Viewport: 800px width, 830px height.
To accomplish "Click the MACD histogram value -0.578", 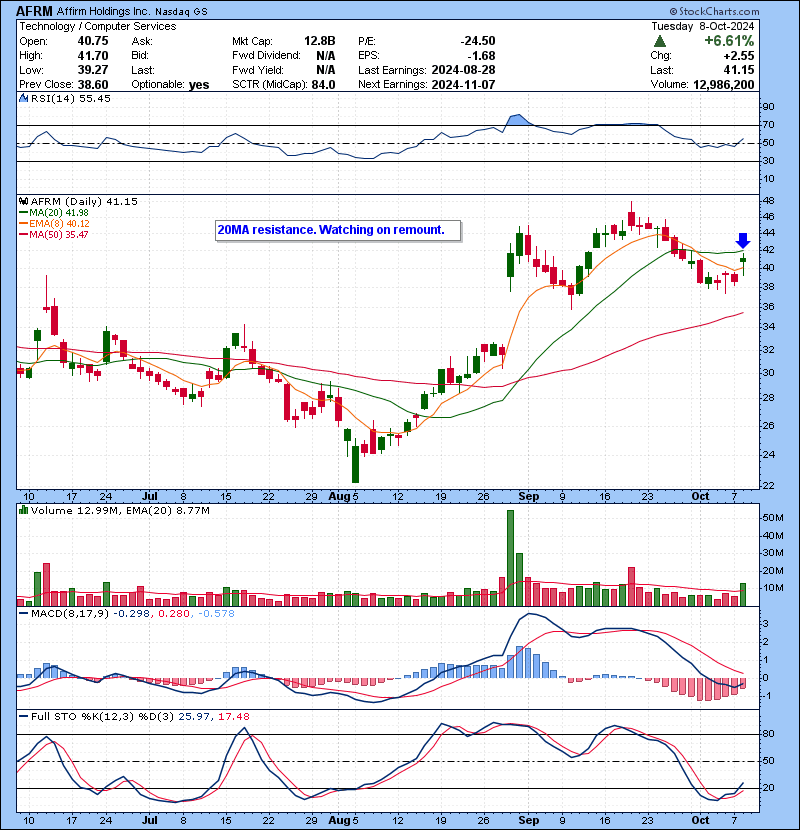I will (x=216, y=614).
